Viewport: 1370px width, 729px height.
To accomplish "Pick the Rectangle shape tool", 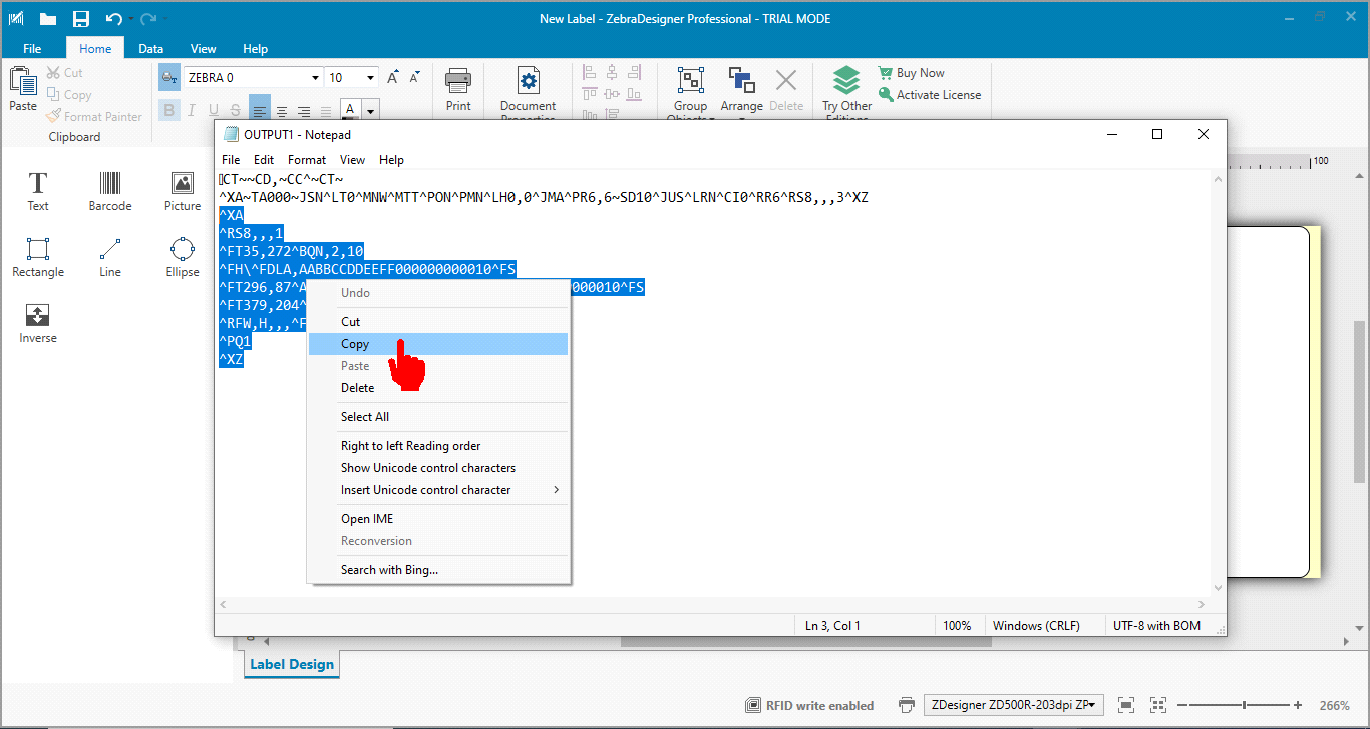I will tap(38, 257).
